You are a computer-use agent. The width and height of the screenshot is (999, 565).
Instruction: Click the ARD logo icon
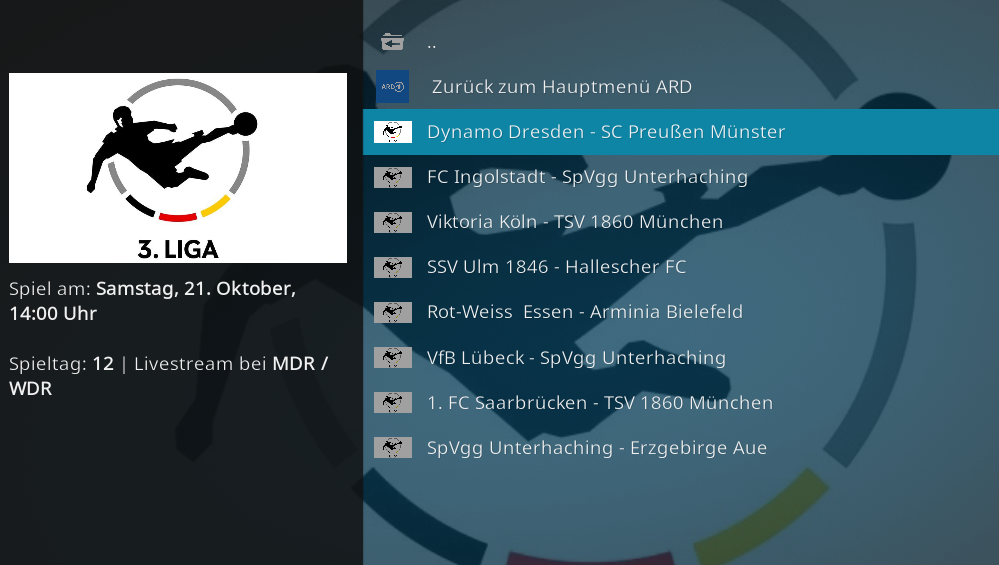click(x=392, y=87)
